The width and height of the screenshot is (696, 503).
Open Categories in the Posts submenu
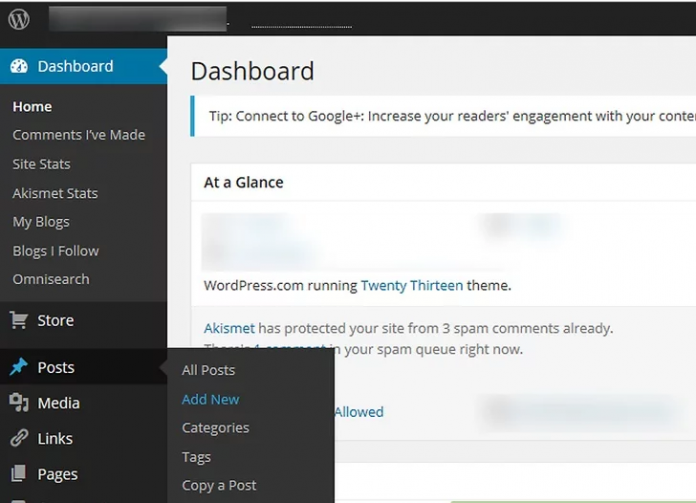(x=215, y=428)
